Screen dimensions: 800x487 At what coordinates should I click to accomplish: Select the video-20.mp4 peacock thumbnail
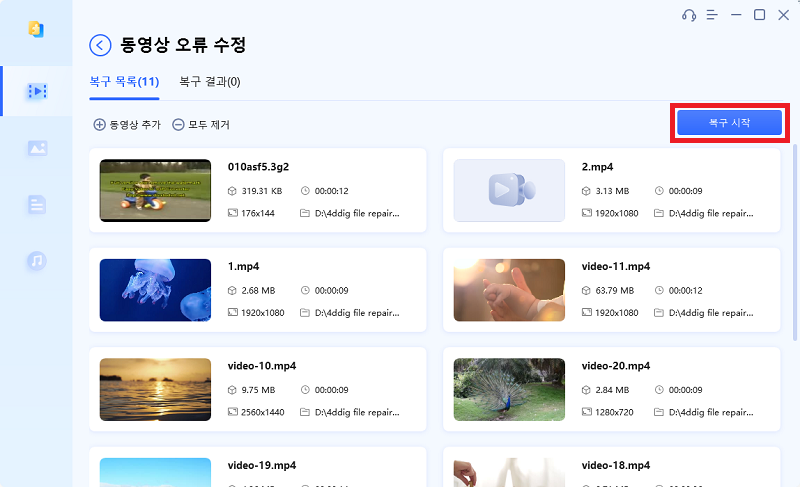point(509,390)
